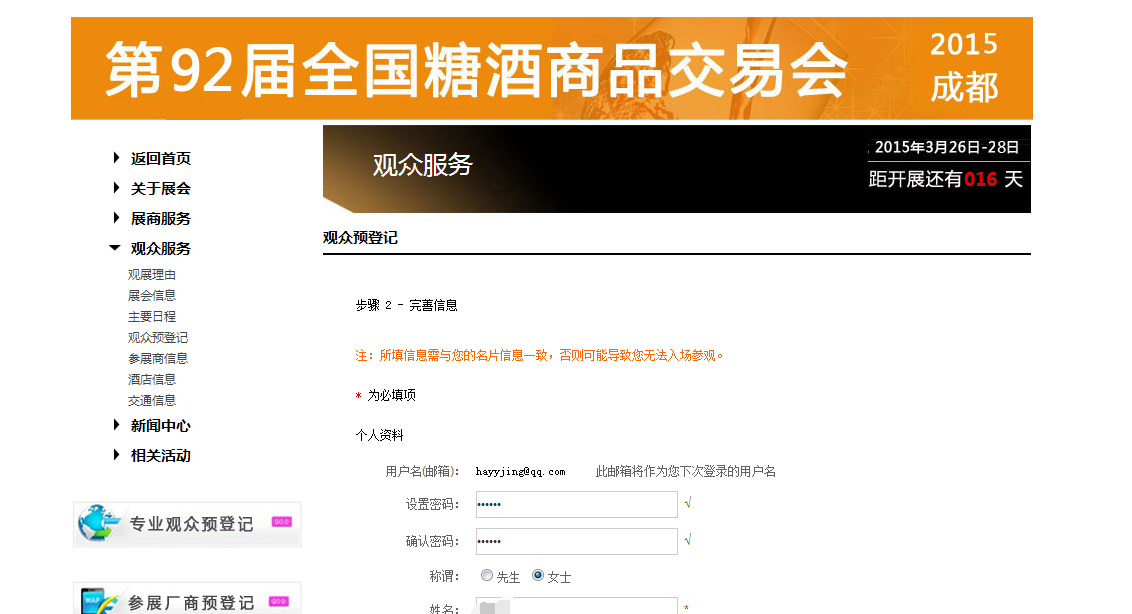Go to 主要日程 submenu link
1132x614 pixels.
tap(152, 316)
